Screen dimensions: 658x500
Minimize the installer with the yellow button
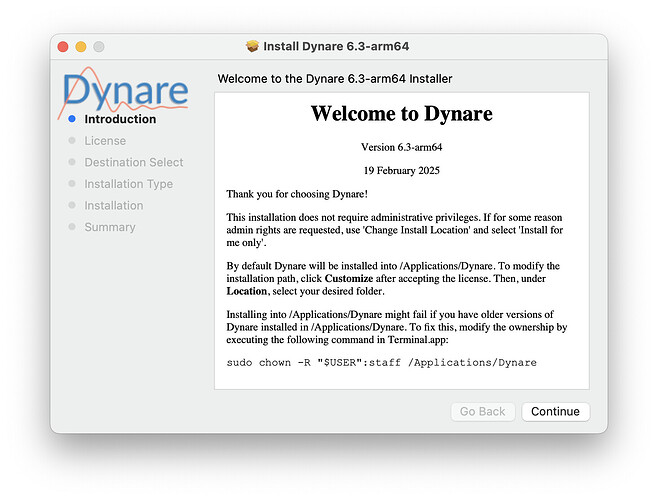[x=81, y=47]
